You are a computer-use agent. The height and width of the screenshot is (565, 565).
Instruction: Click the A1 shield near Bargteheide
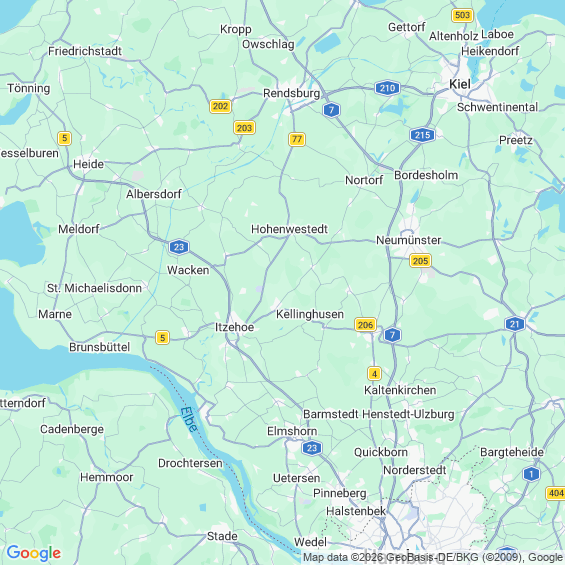[x=531, y=473]
